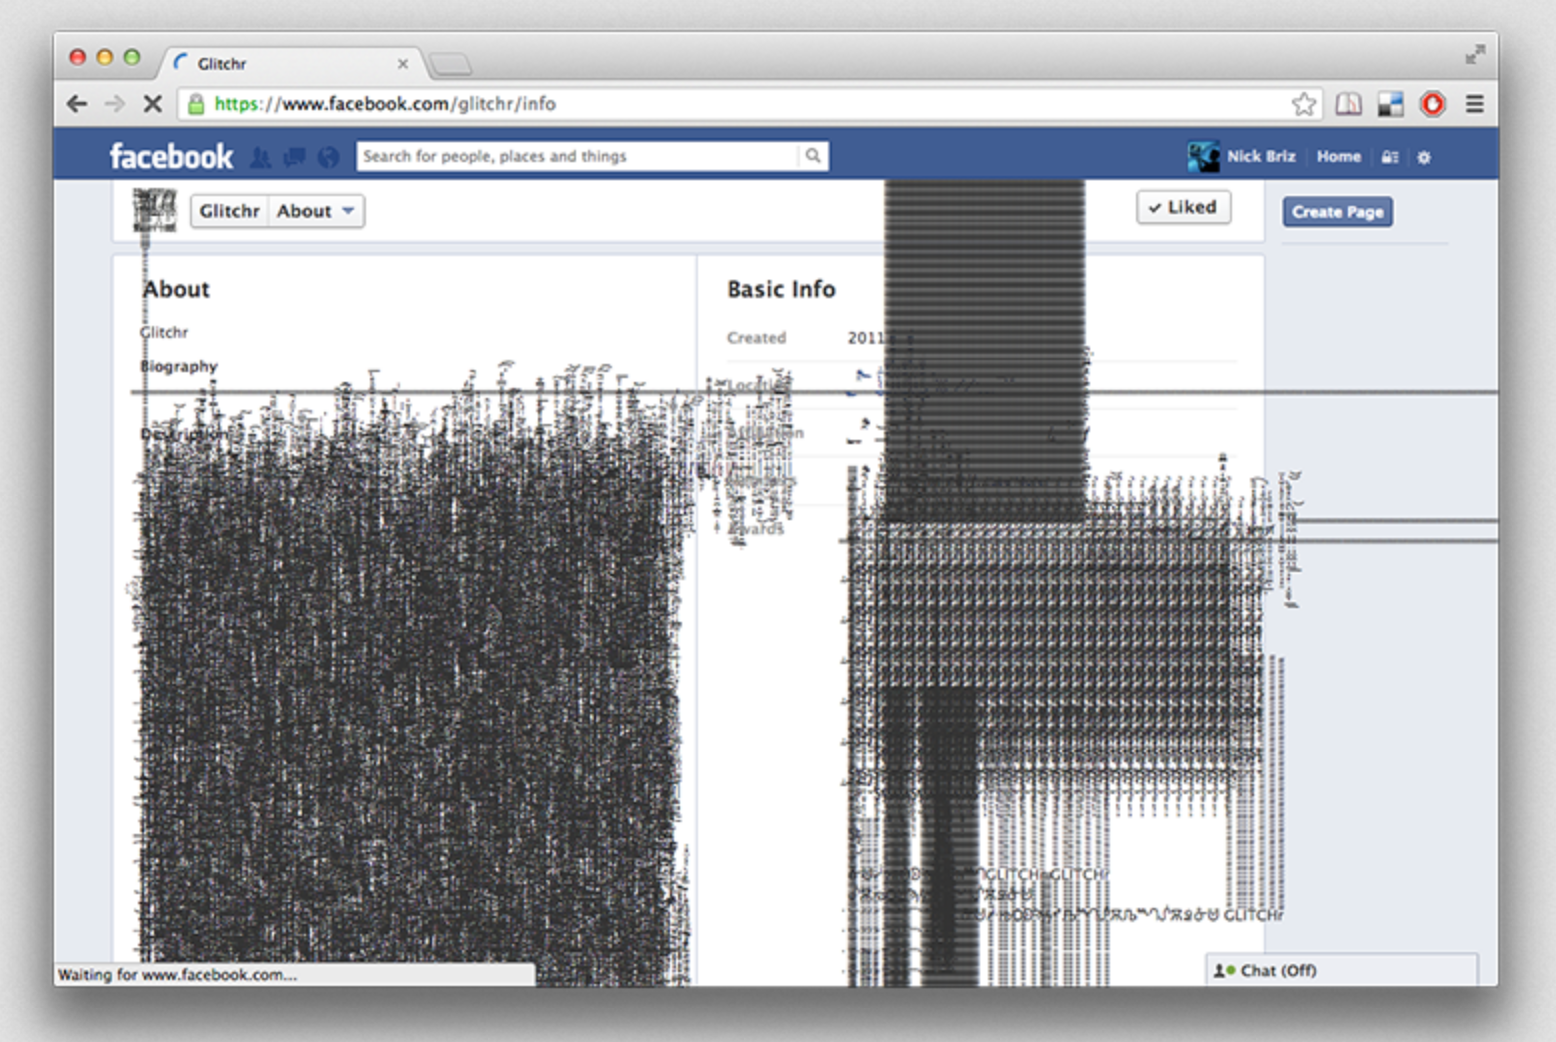Open the Chrome hamburger menu
Viewport: 1556px width, 1042px height.
coord(1474,104)
